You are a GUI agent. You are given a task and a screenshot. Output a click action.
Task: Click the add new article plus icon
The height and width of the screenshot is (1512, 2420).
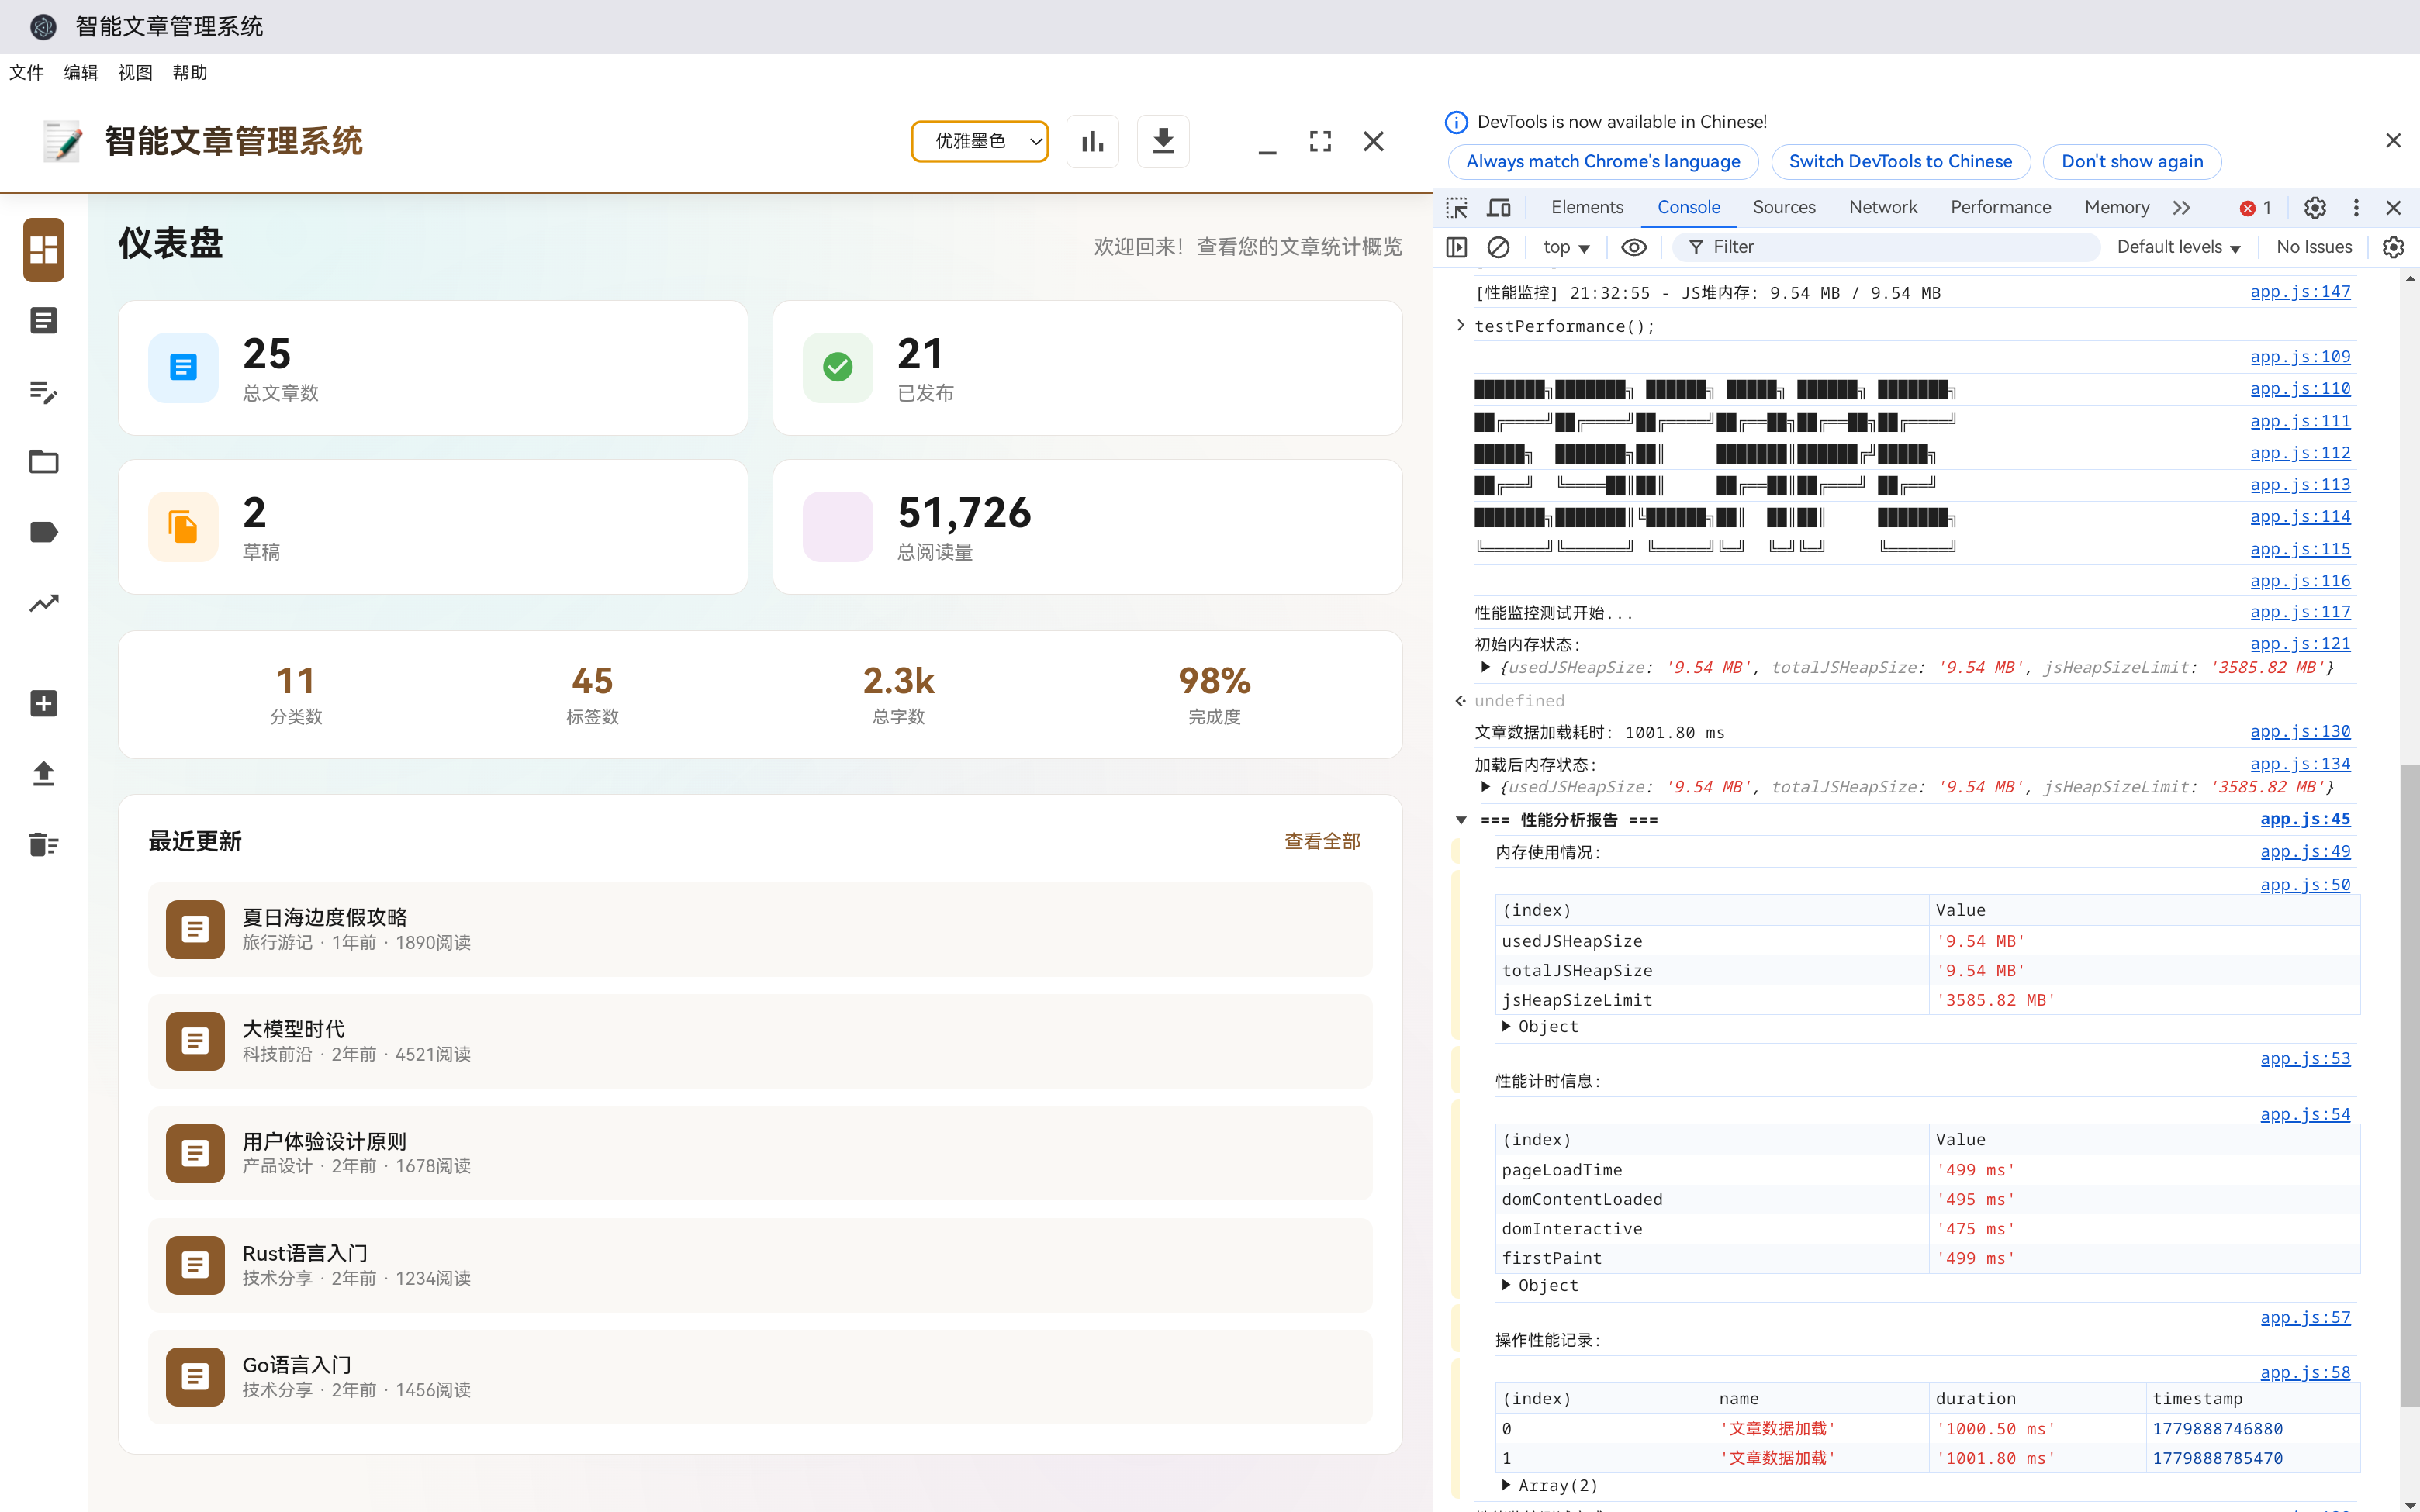pyautogui.click(x=44, y=703)
